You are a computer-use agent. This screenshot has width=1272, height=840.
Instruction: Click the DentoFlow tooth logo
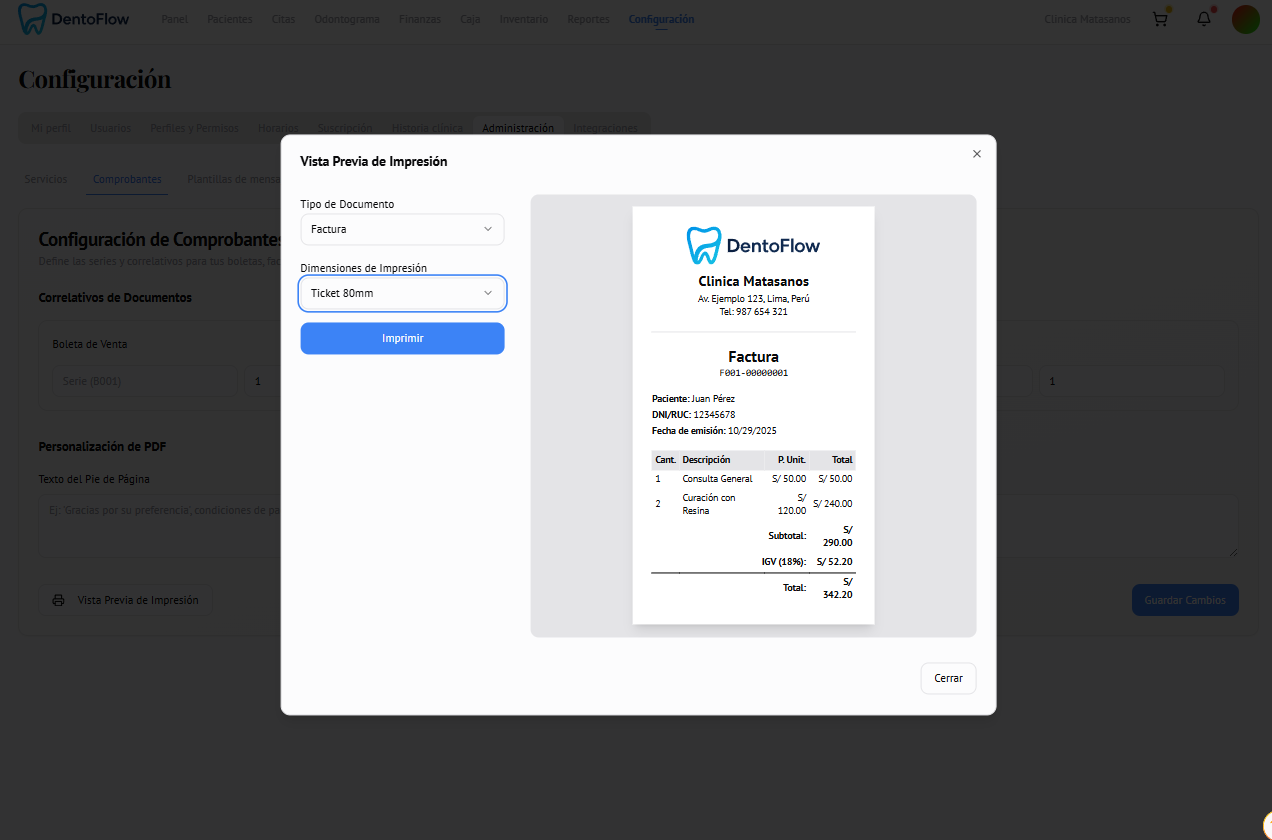(x=30, y=18)
